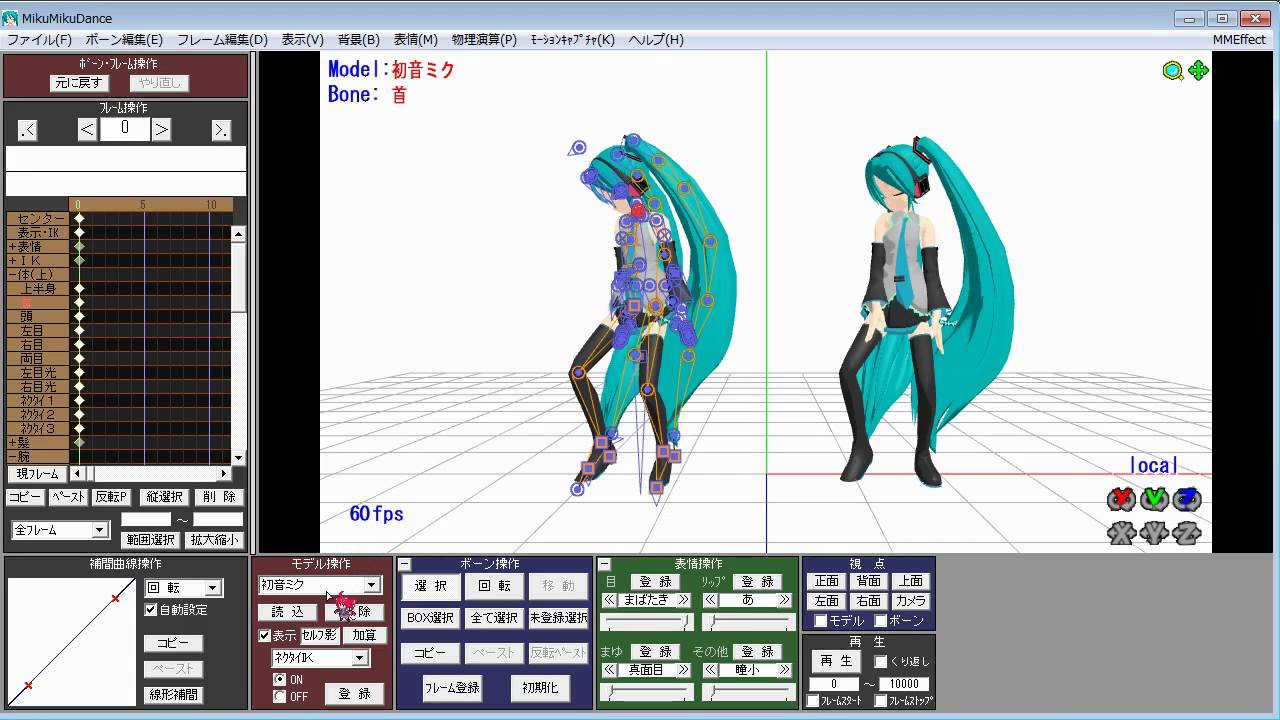
Task: Click next eye morph » arrow beside まばたき
Action: [x=683, y=600]
